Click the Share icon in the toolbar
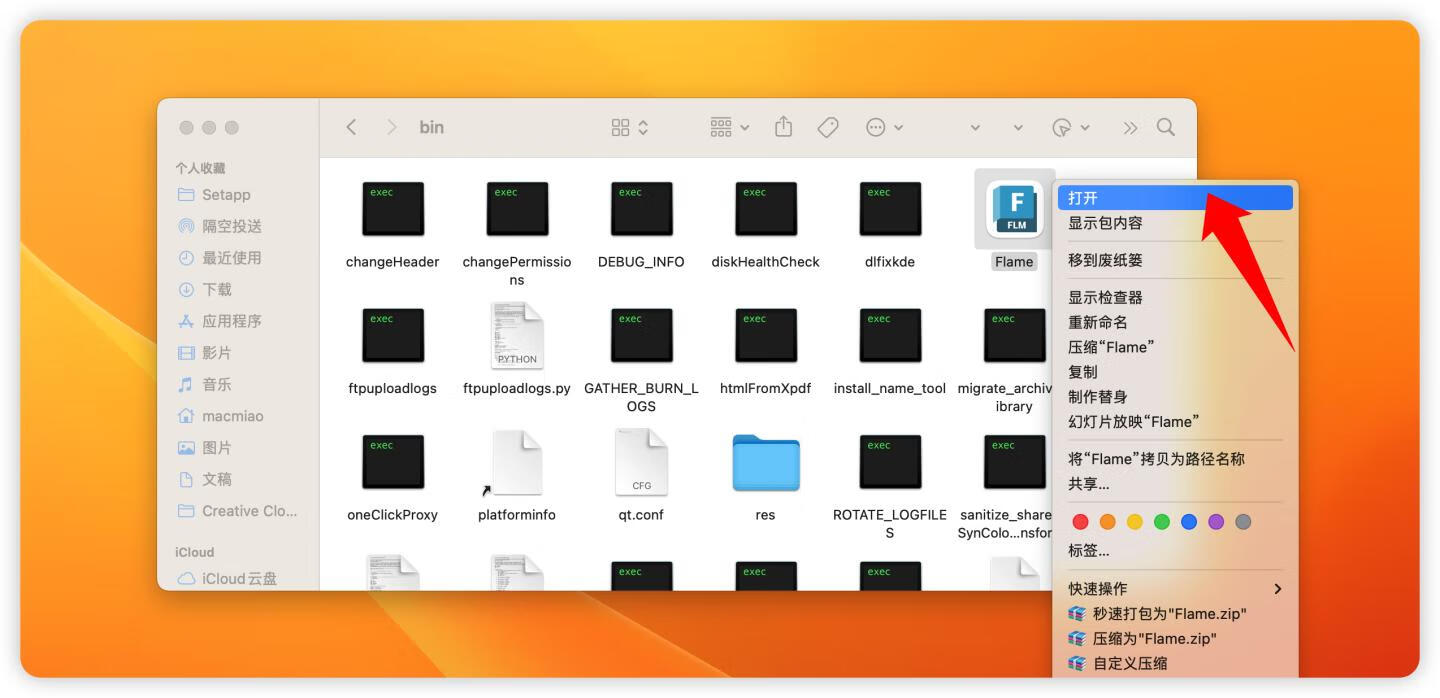The width and height of the screenshot is (1440, 698). 783,127
